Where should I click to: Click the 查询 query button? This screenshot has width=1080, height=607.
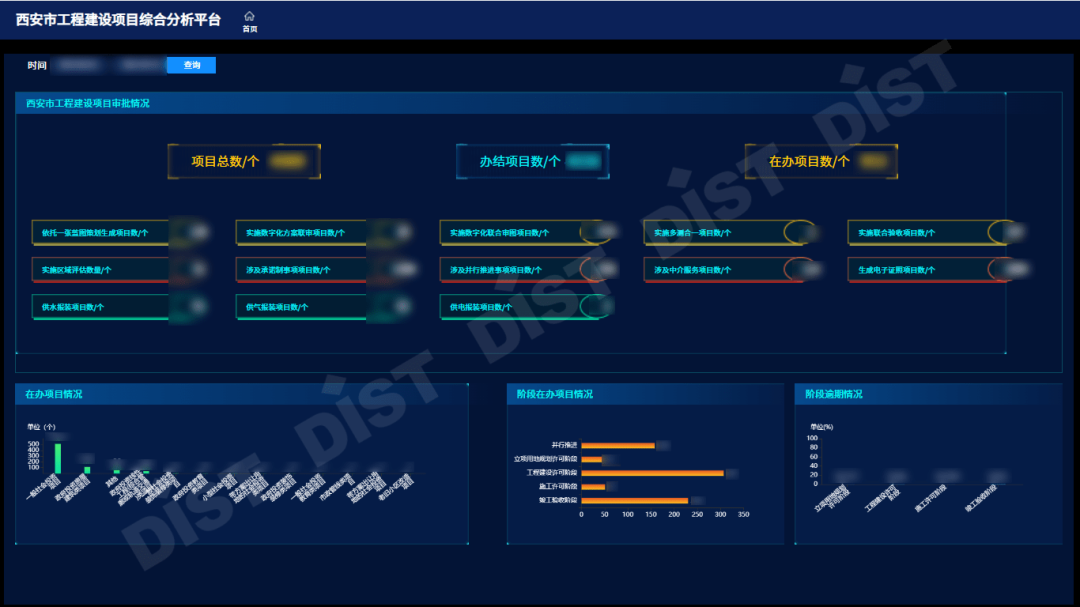point(191,65)
